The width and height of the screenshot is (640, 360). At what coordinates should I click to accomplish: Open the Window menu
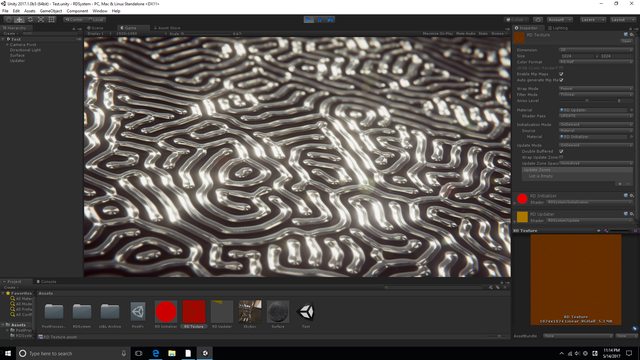(100, 11)
